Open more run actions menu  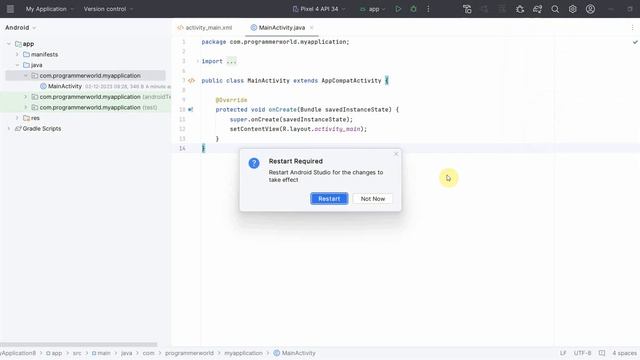click(x=428, y=9)
